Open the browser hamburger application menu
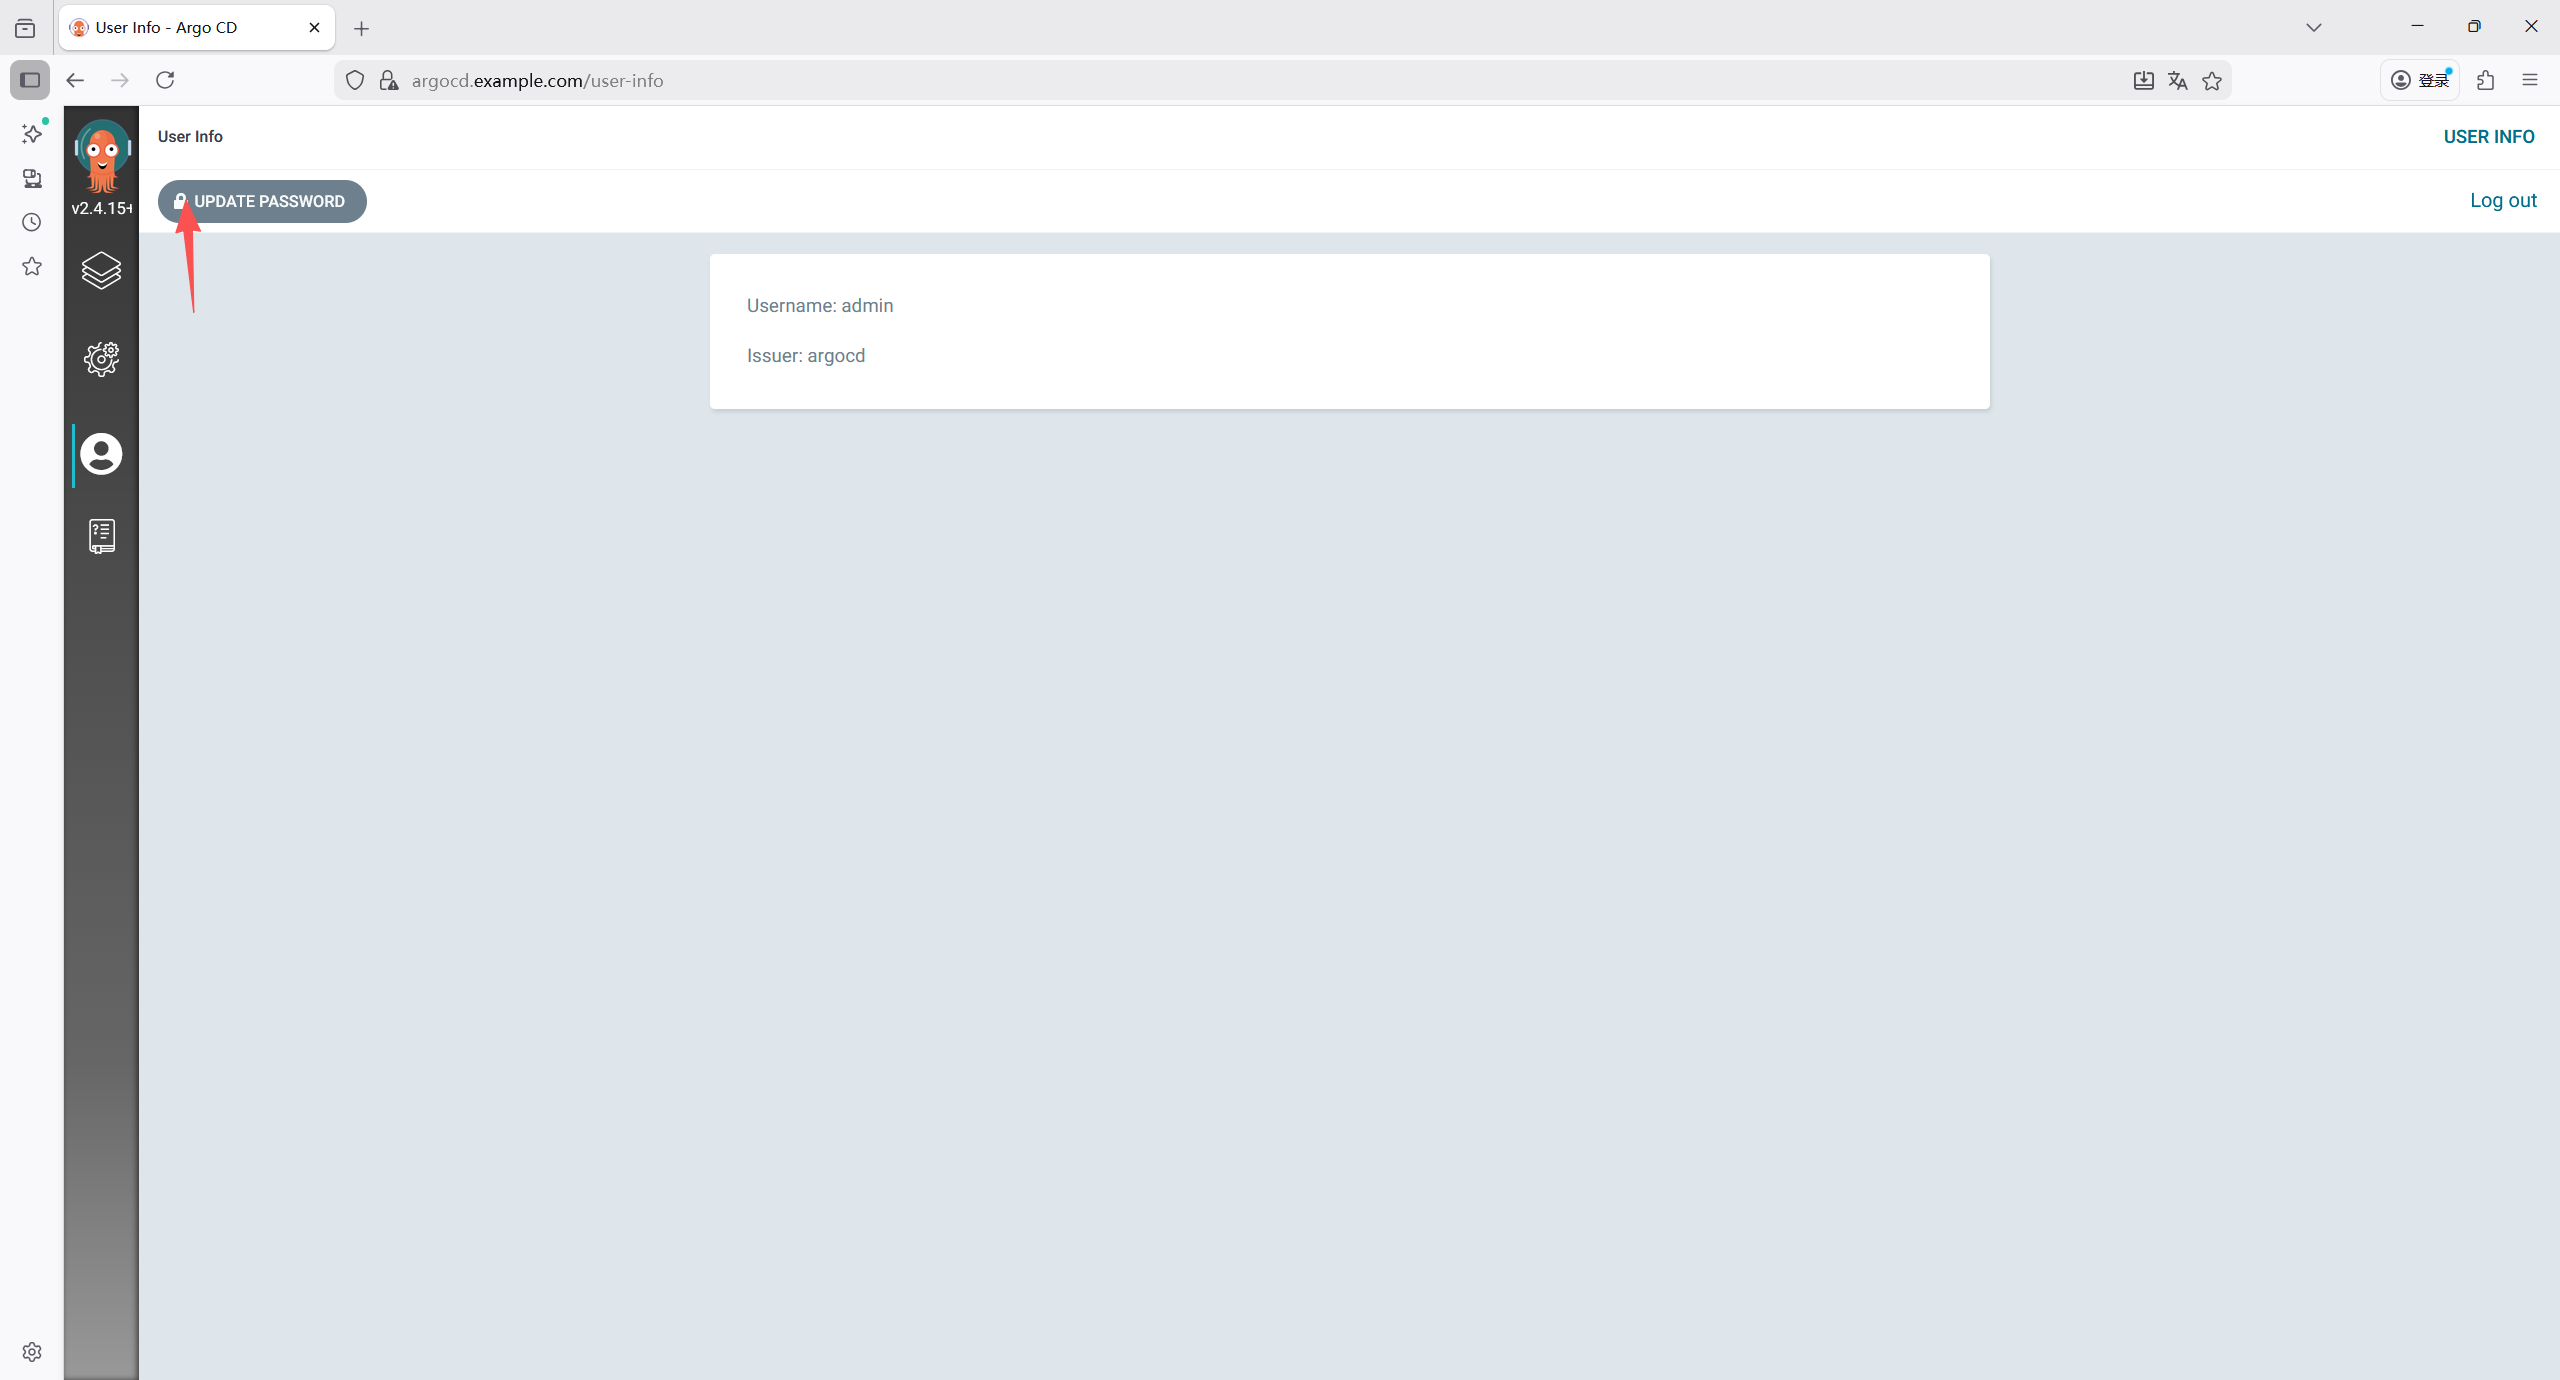The width and height of the screenshot is (2560, 1380). [2530, 80]
